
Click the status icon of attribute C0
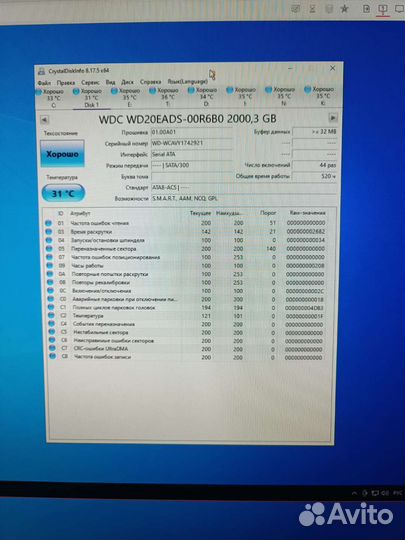click(x=51, y=299)
